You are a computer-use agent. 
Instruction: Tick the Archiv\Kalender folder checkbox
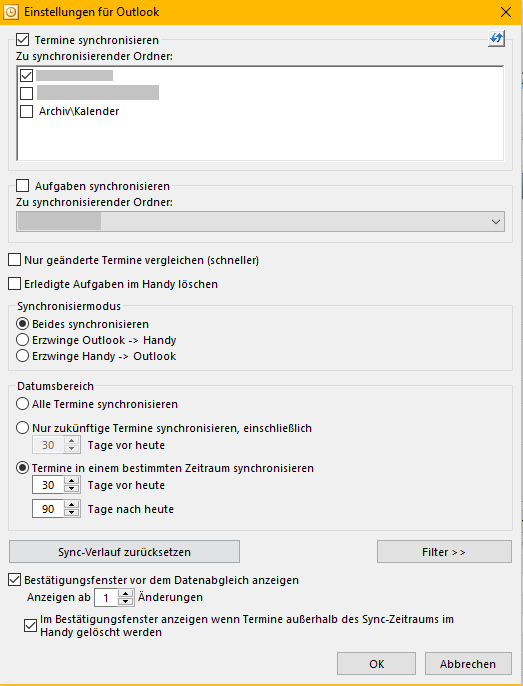26,112
